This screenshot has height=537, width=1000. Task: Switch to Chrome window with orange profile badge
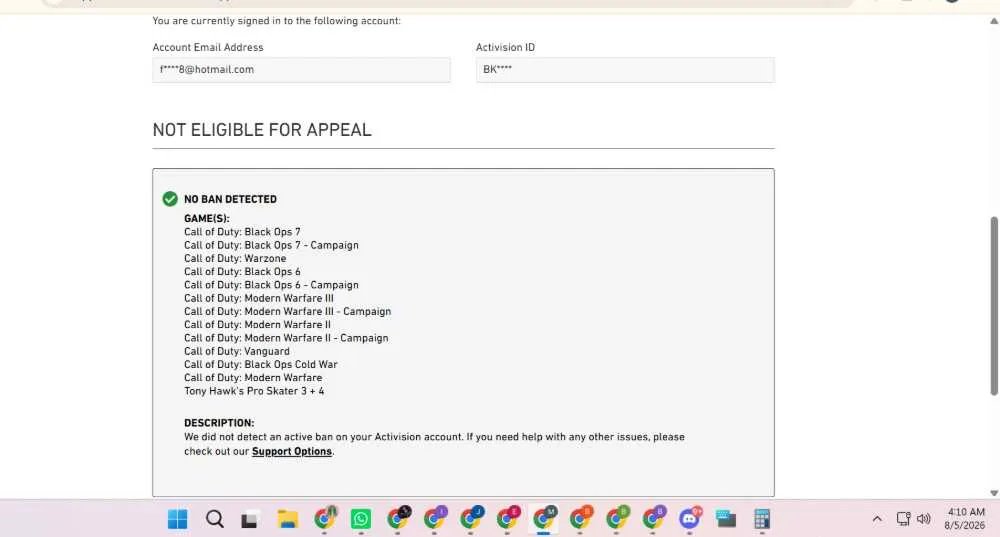click(581, 519)
